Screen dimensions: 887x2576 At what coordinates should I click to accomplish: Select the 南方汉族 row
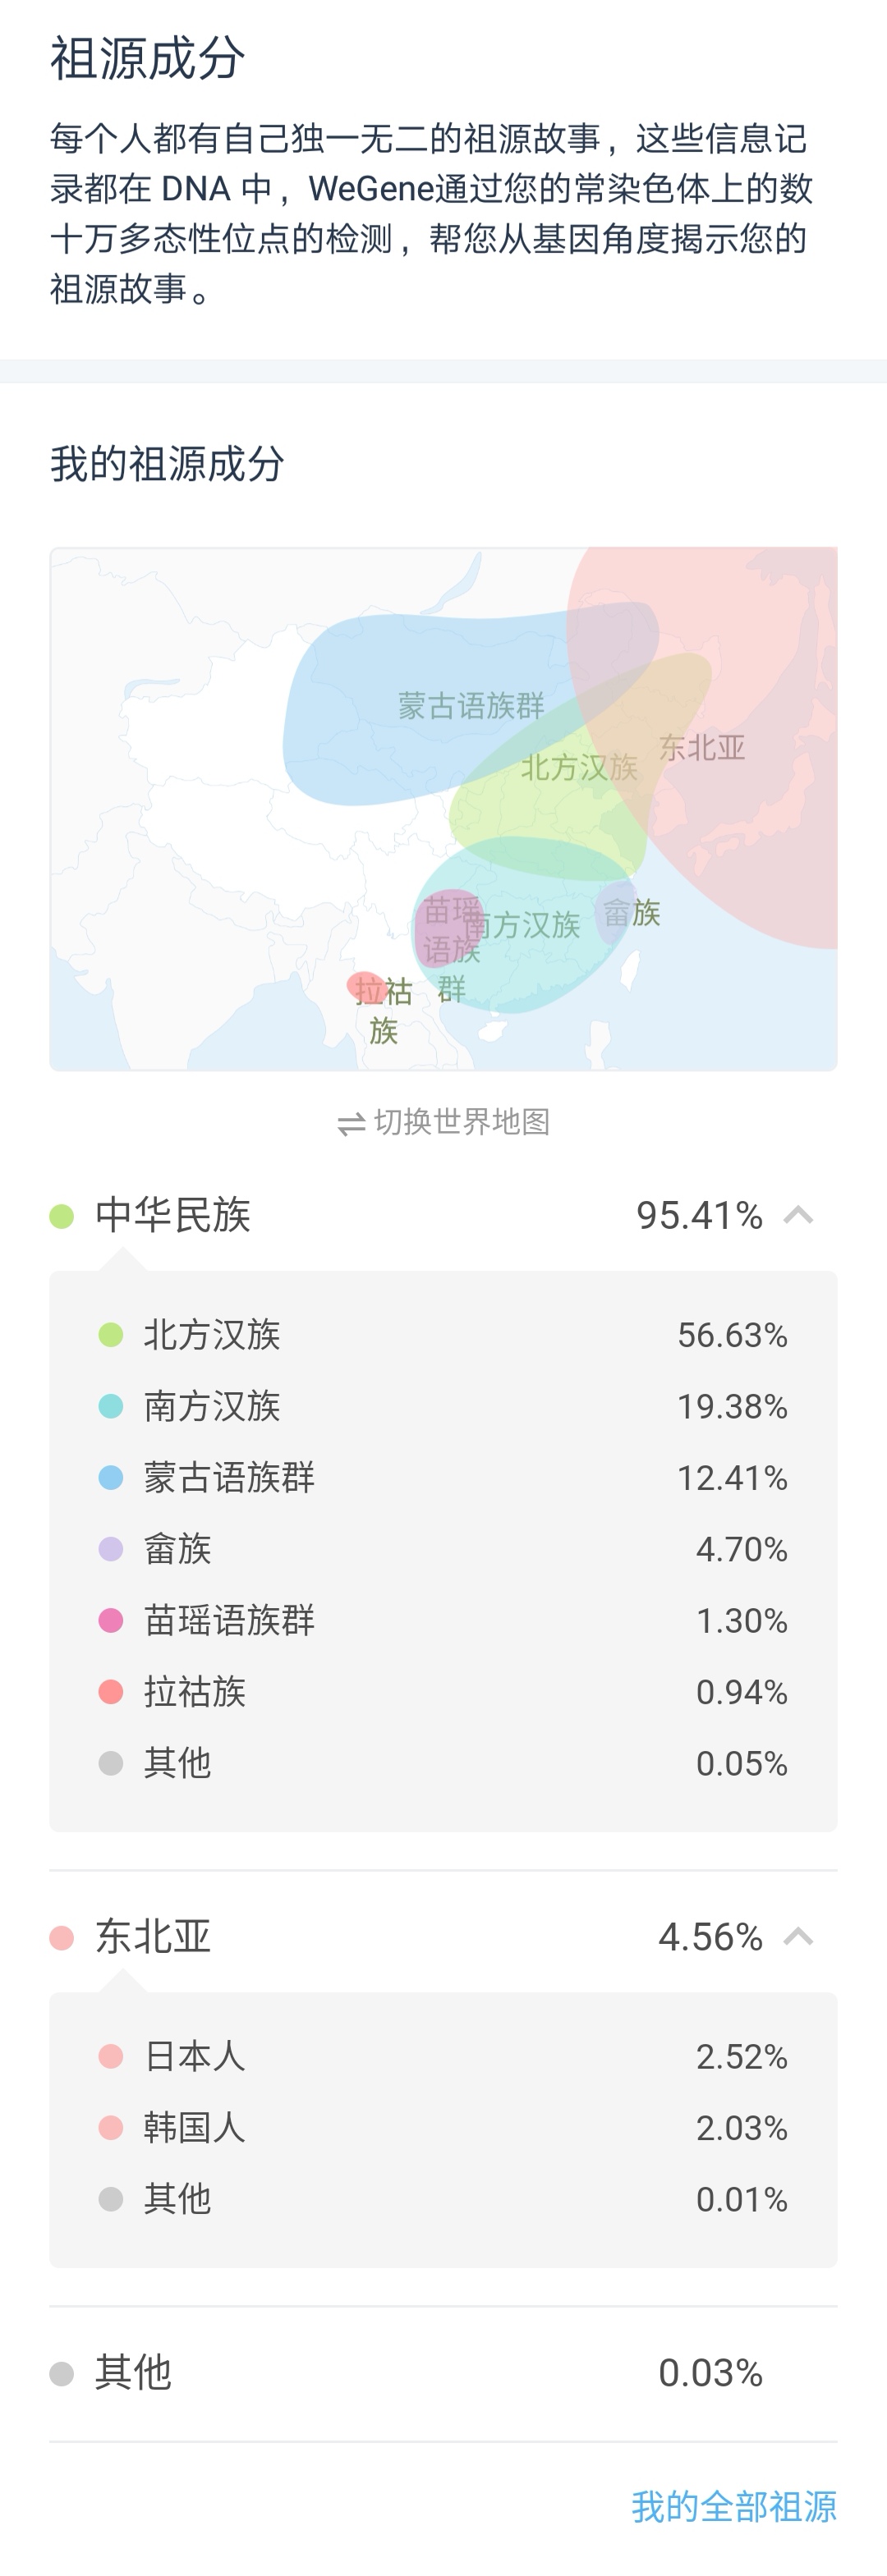tap(443, 1406)
